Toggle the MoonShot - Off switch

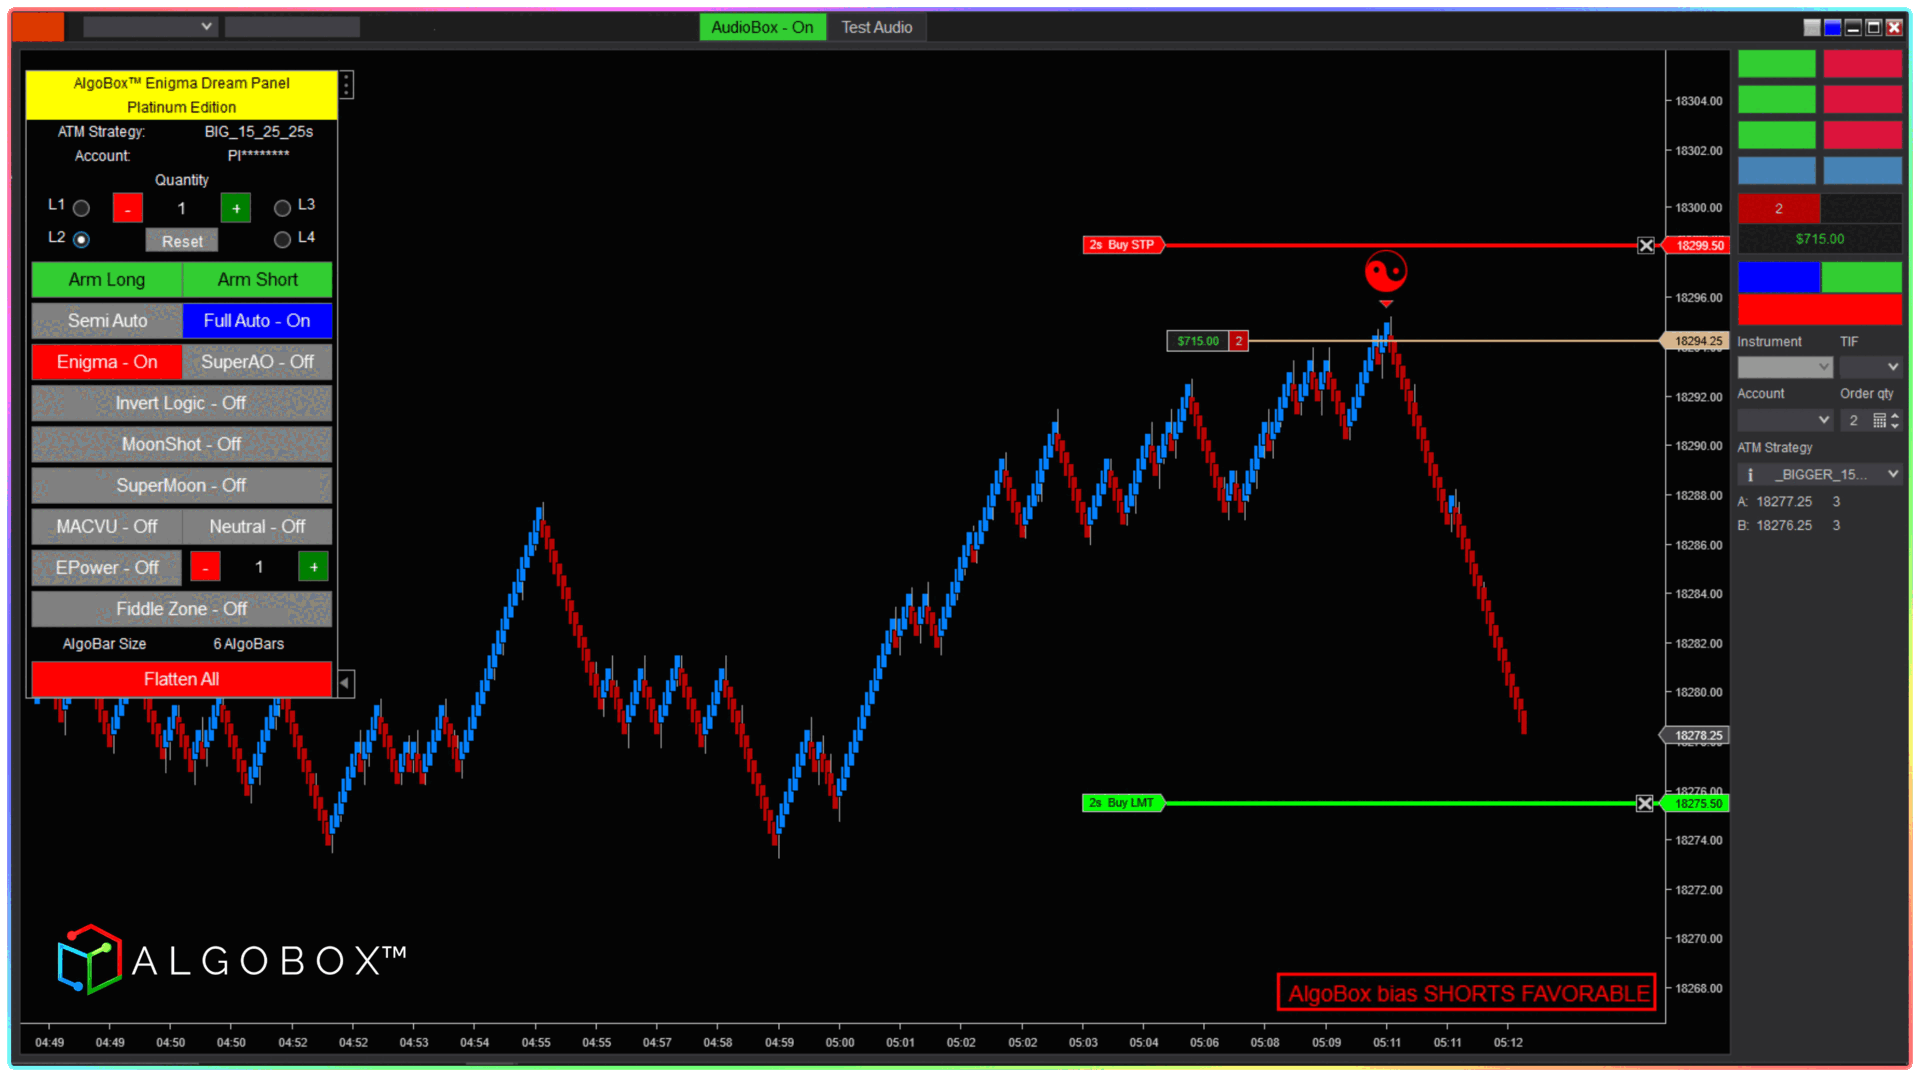pyautogui.click(x=181, y=444)
